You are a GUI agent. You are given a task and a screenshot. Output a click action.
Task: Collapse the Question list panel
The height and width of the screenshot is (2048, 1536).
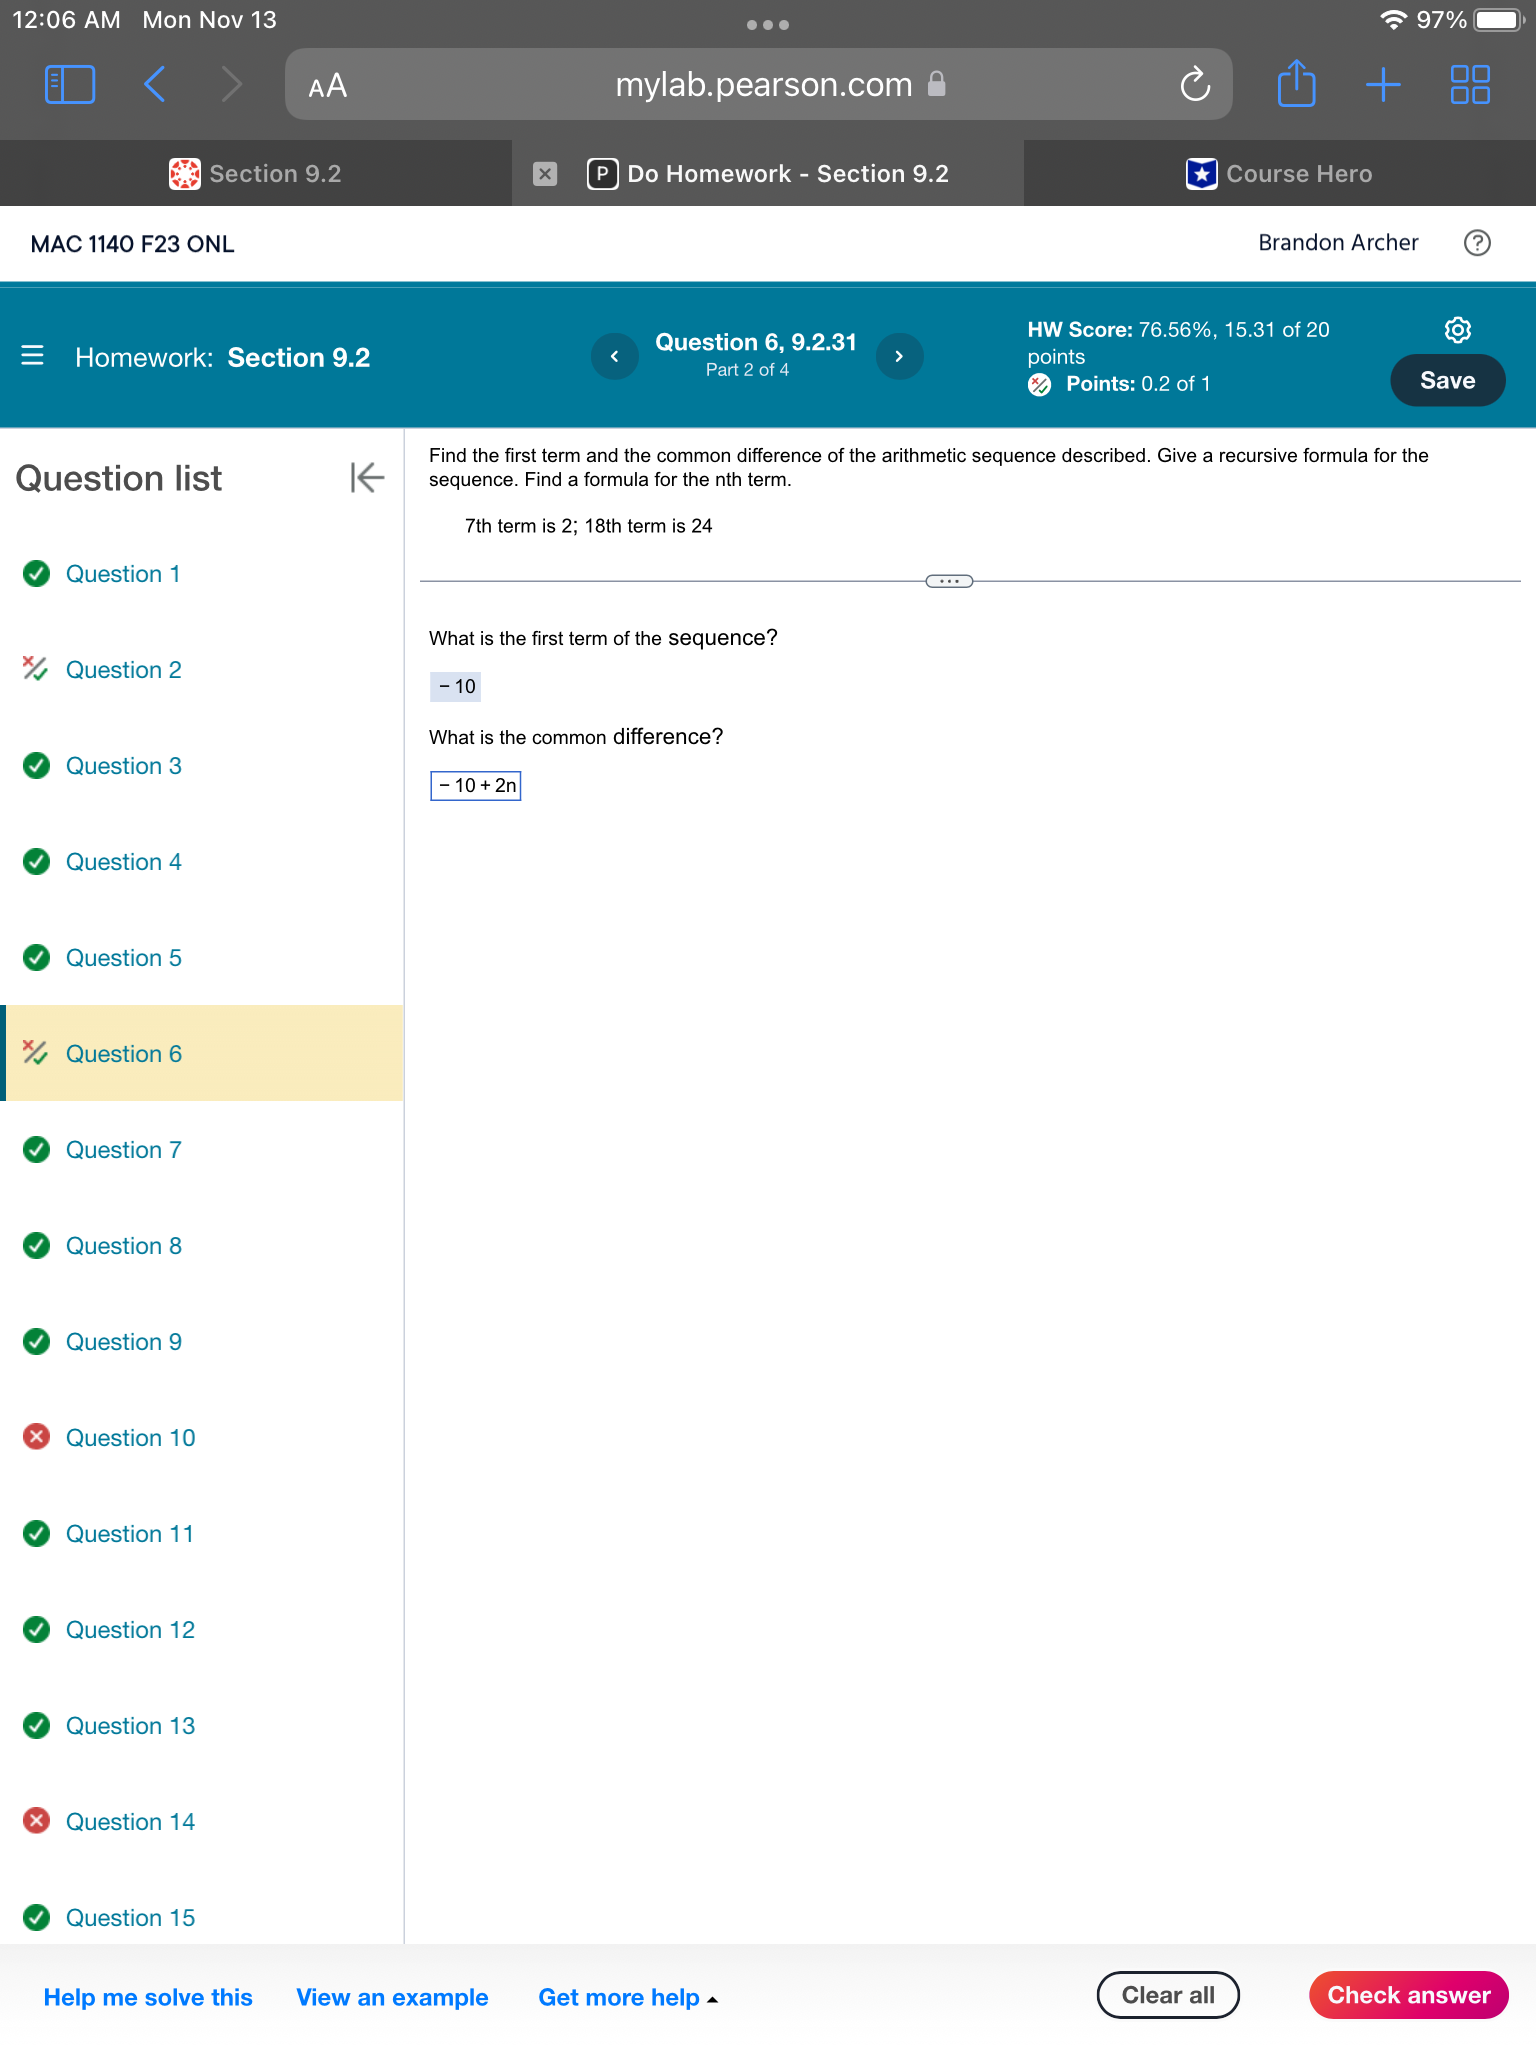(x=367, y=478)
